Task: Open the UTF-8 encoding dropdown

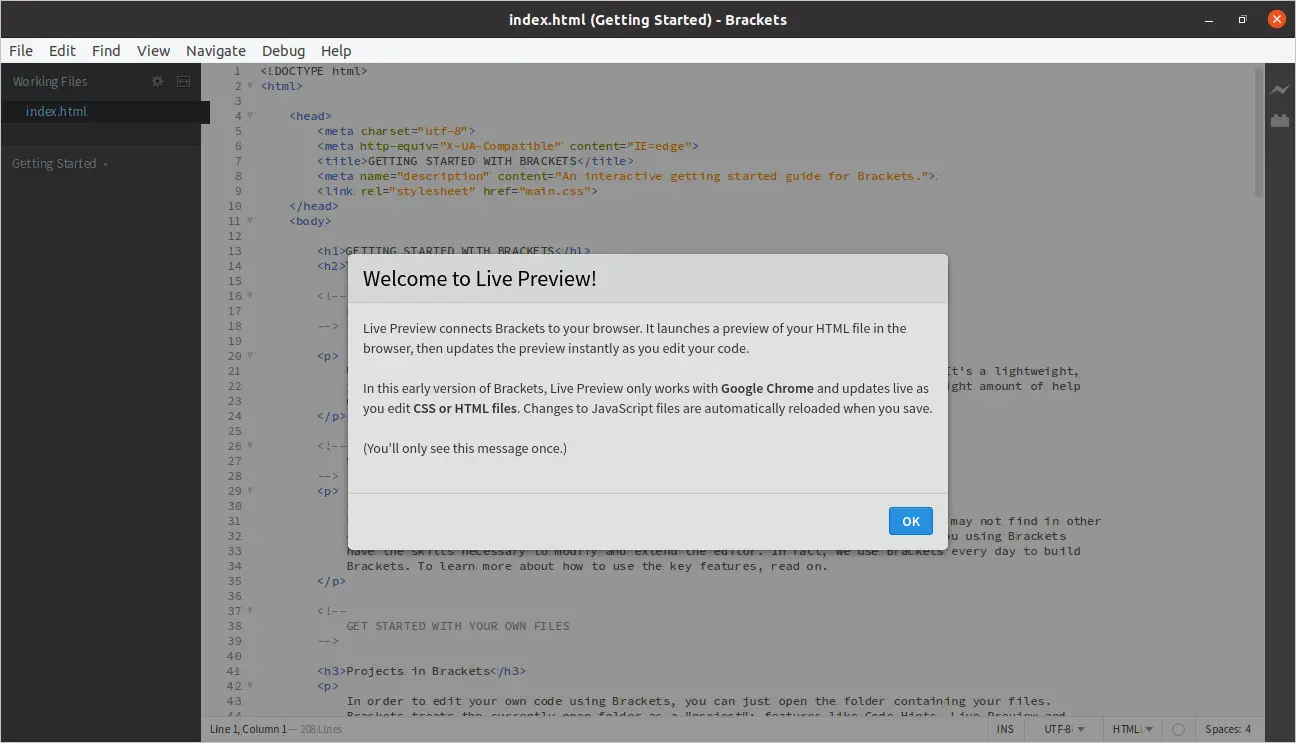Action: (x=1063, y=730)
